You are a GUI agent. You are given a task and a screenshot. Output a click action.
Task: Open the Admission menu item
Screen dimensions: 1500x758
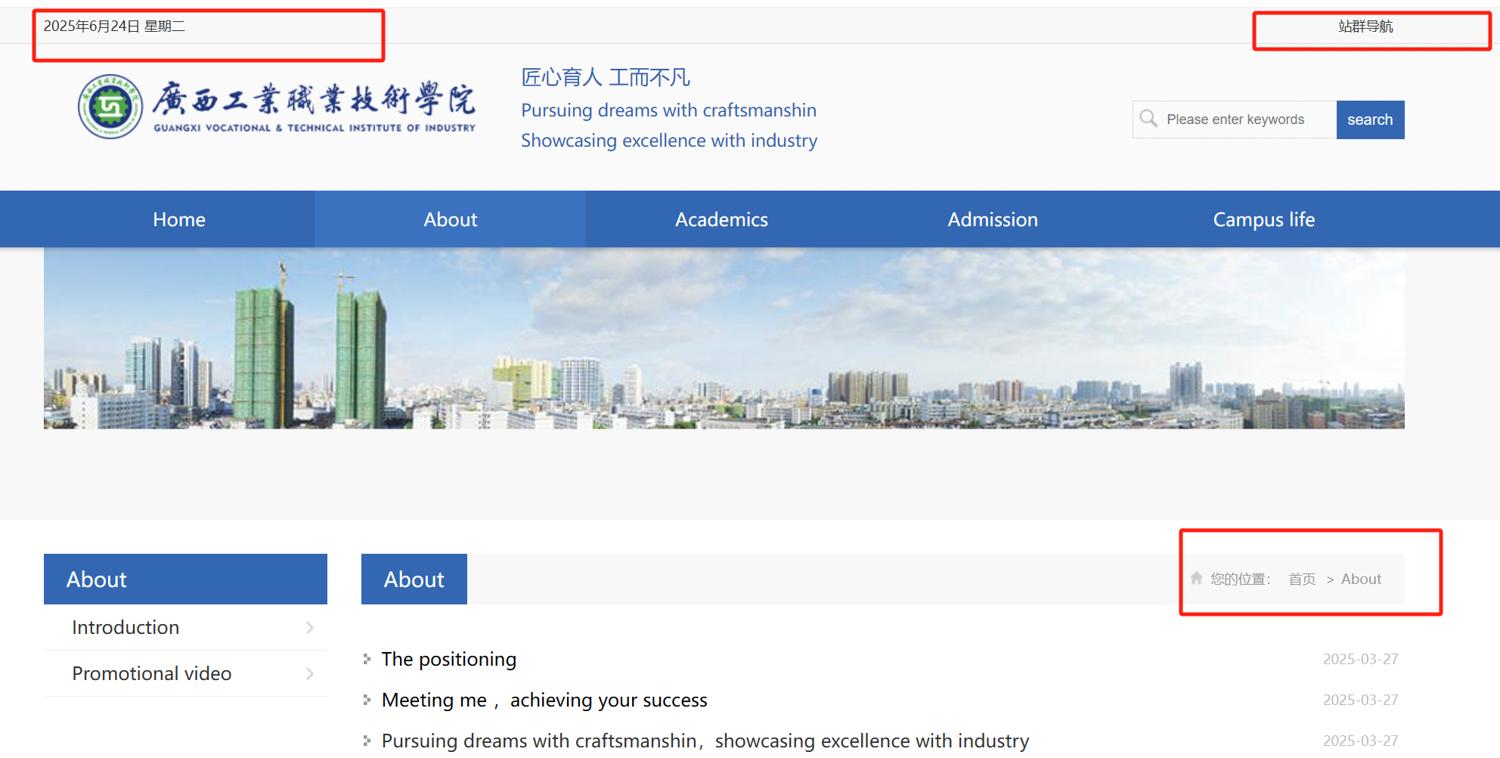(x=992, y=219)
